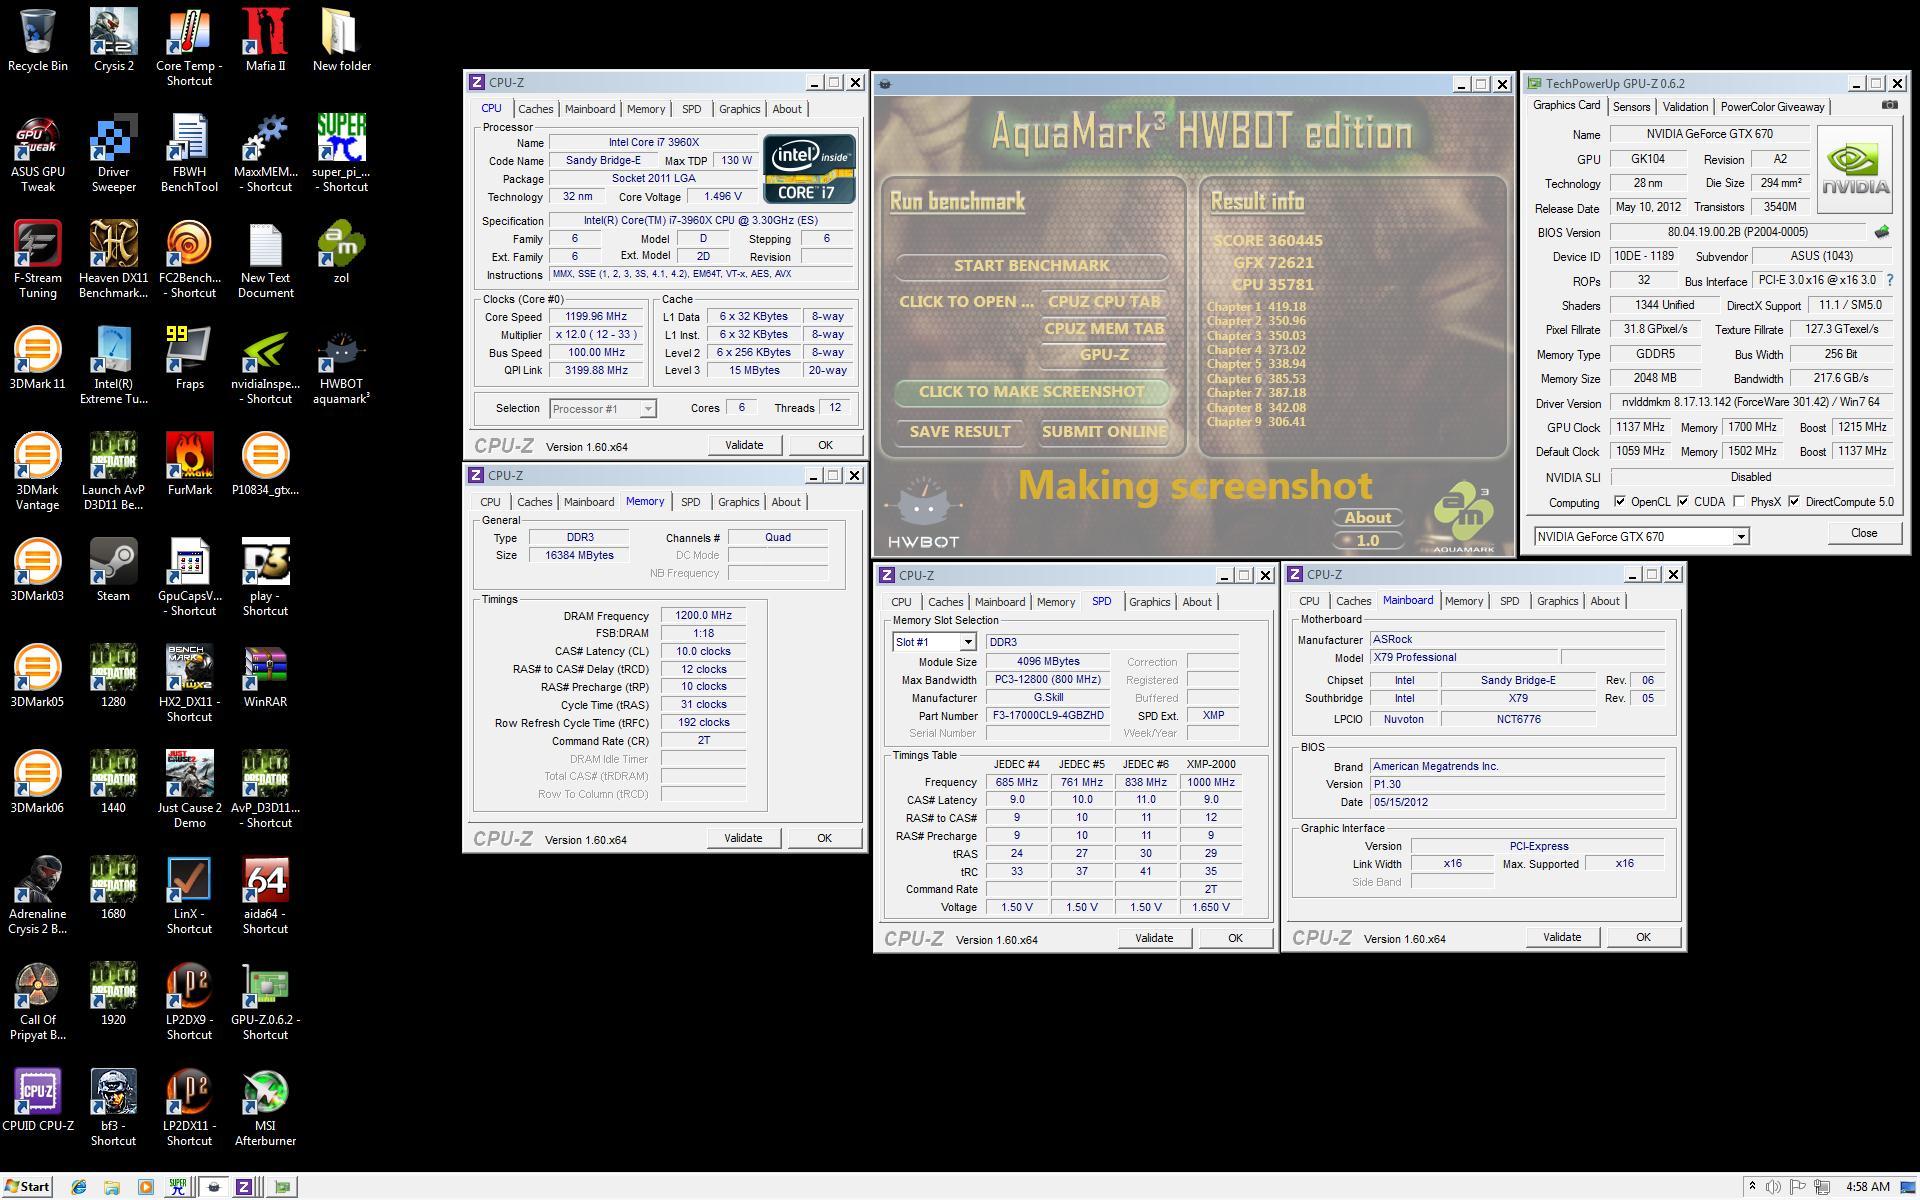Click Validate in CPU-Z CPU window
This screenshot has width=1920, height=1200.
[743, 445]
